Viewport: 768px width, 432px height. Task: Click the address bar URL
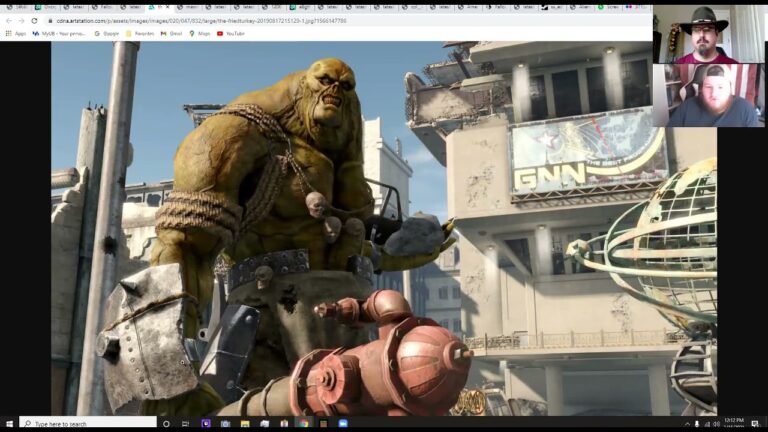coord(201,21)
